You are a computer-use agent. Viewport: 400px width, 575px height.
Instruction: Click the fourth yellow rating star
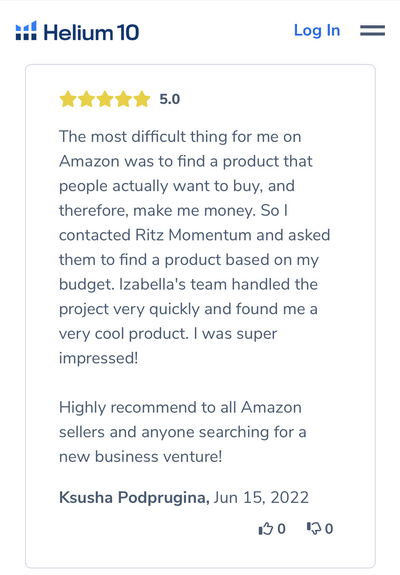124,99
